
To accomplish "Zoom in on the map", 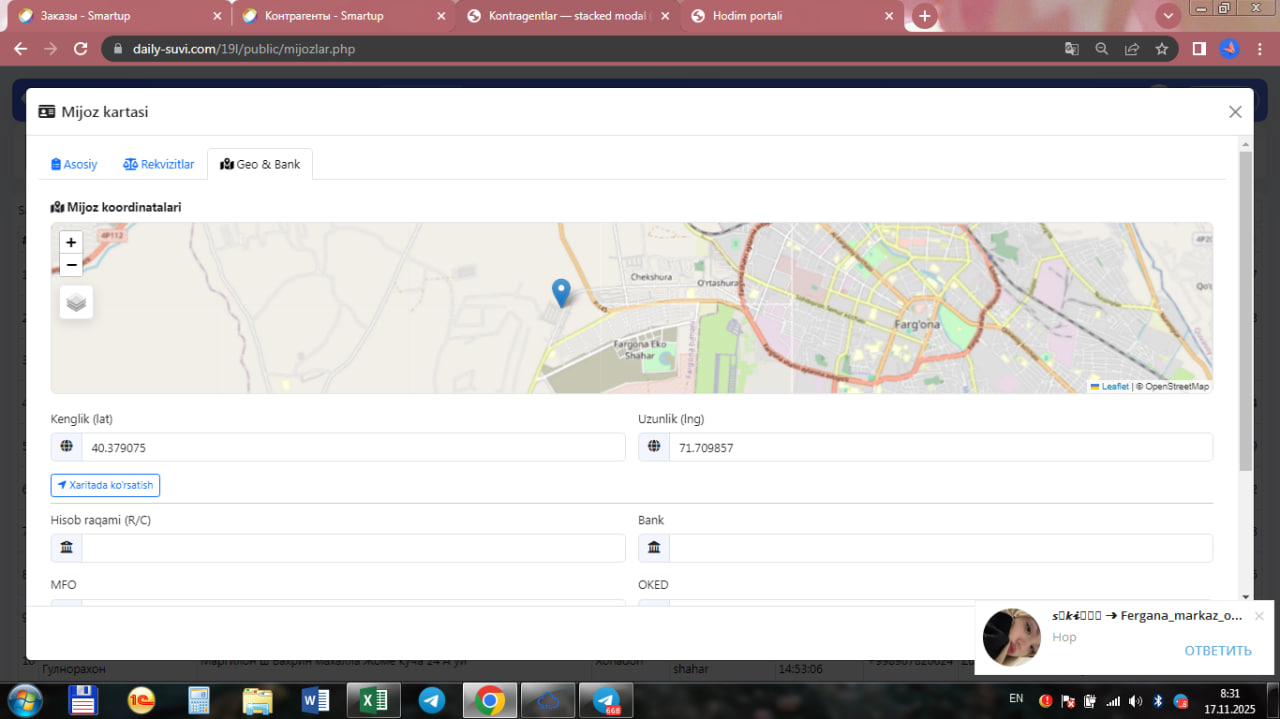I will pos(71,243).
